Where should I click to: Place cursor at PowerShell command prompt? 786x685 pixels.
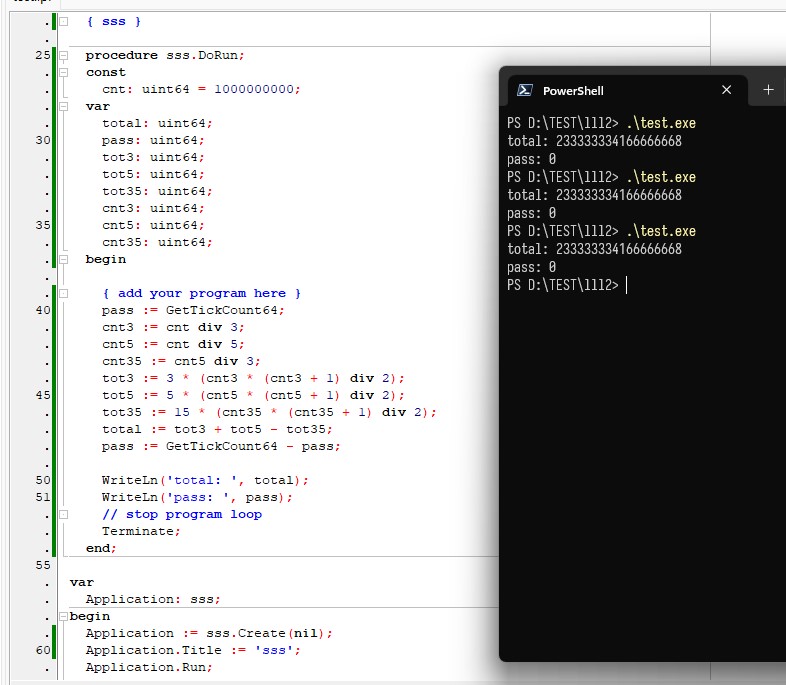click(x=626, y=286)
